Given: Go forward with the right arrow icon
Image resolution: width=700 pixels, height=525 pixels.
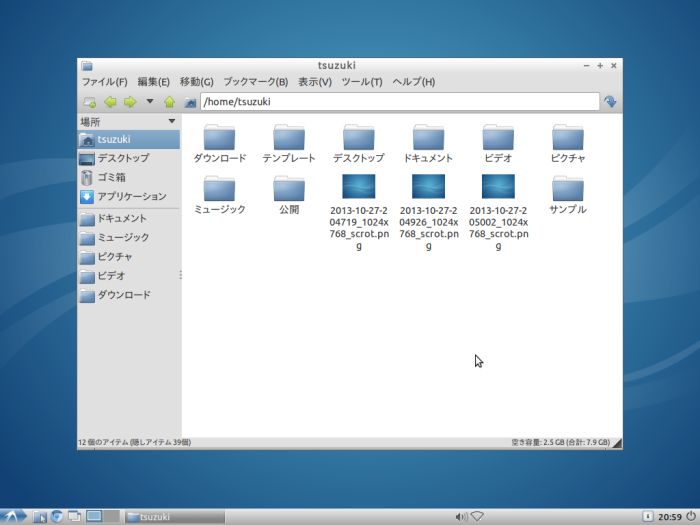Looking at the screenshot, I should pyautogui.click(x=130, y=102).
